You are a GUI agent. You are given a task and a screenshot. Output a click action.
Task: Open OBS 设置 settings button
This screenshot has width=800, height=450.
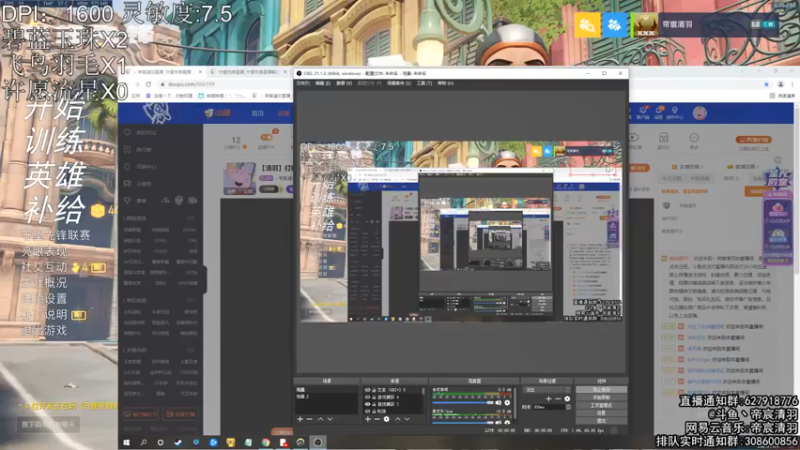[602, 413]
